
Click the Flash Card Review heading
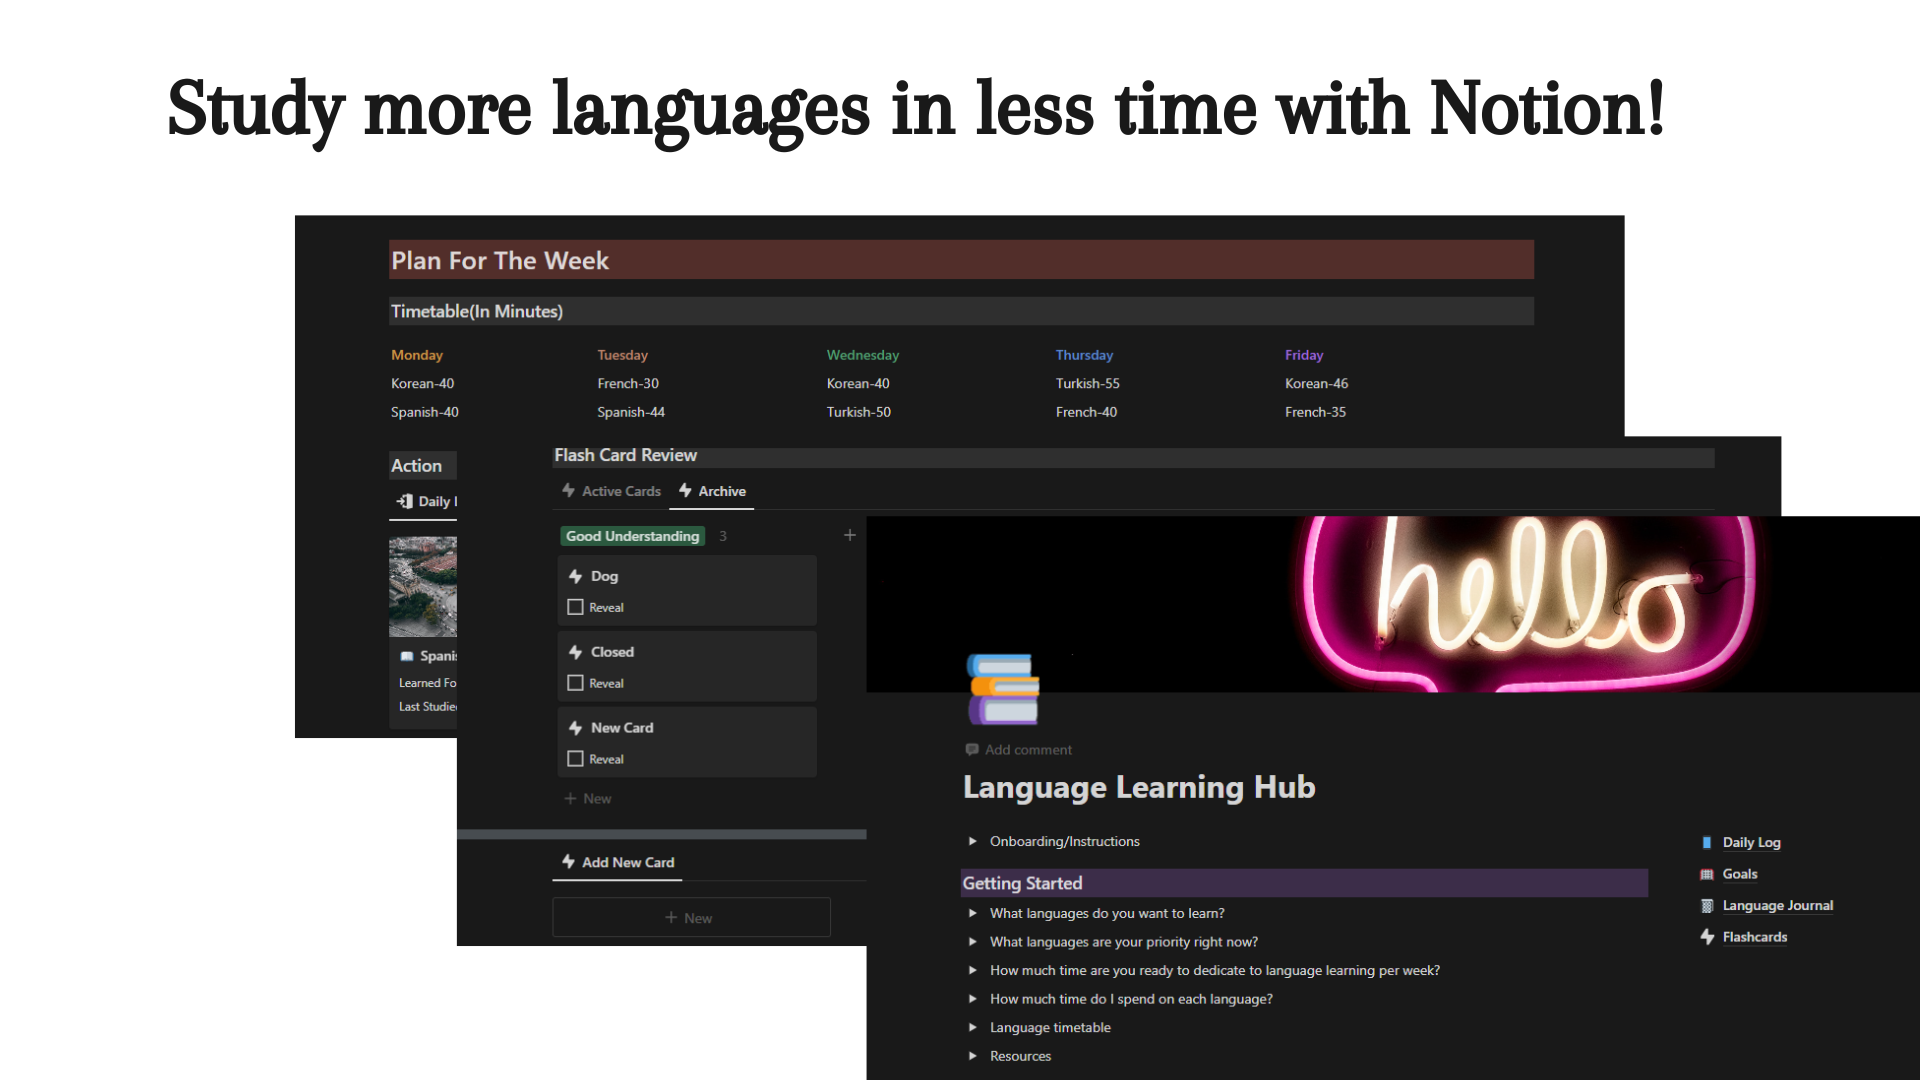point(626,455)
